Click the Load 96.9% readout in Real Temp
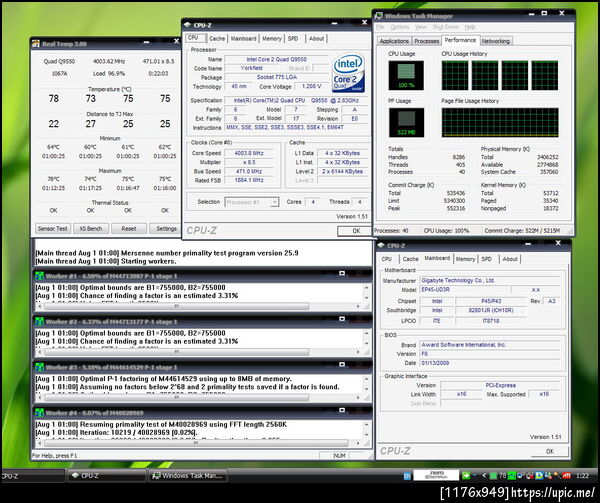 [109, 73]
